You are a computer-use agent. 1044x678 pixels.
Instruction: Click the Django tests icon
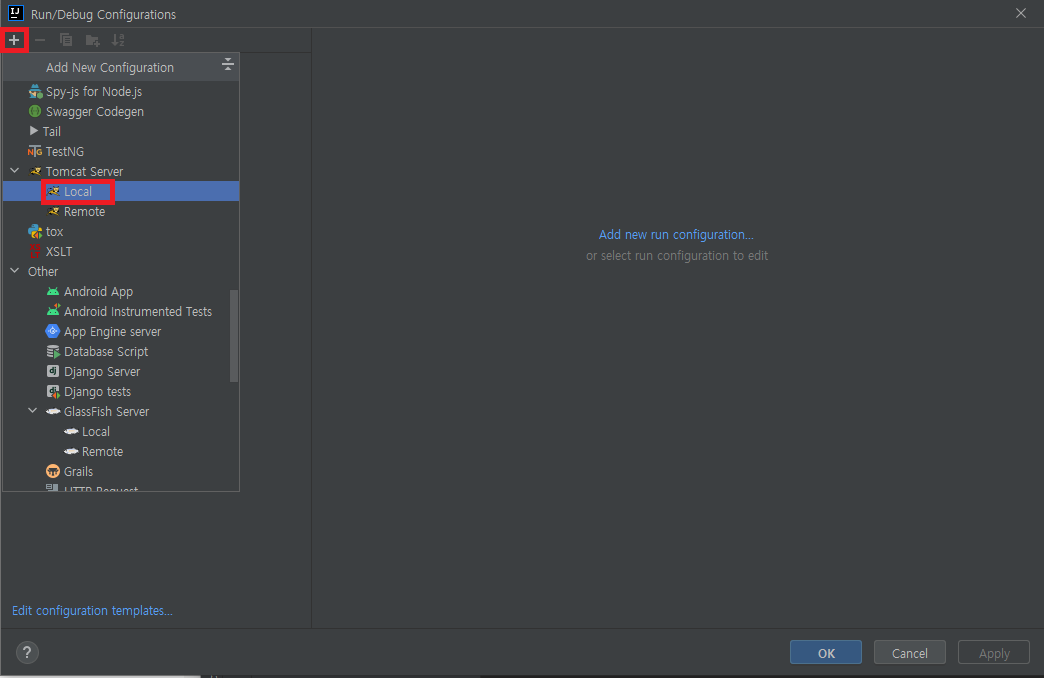(53, 392)
